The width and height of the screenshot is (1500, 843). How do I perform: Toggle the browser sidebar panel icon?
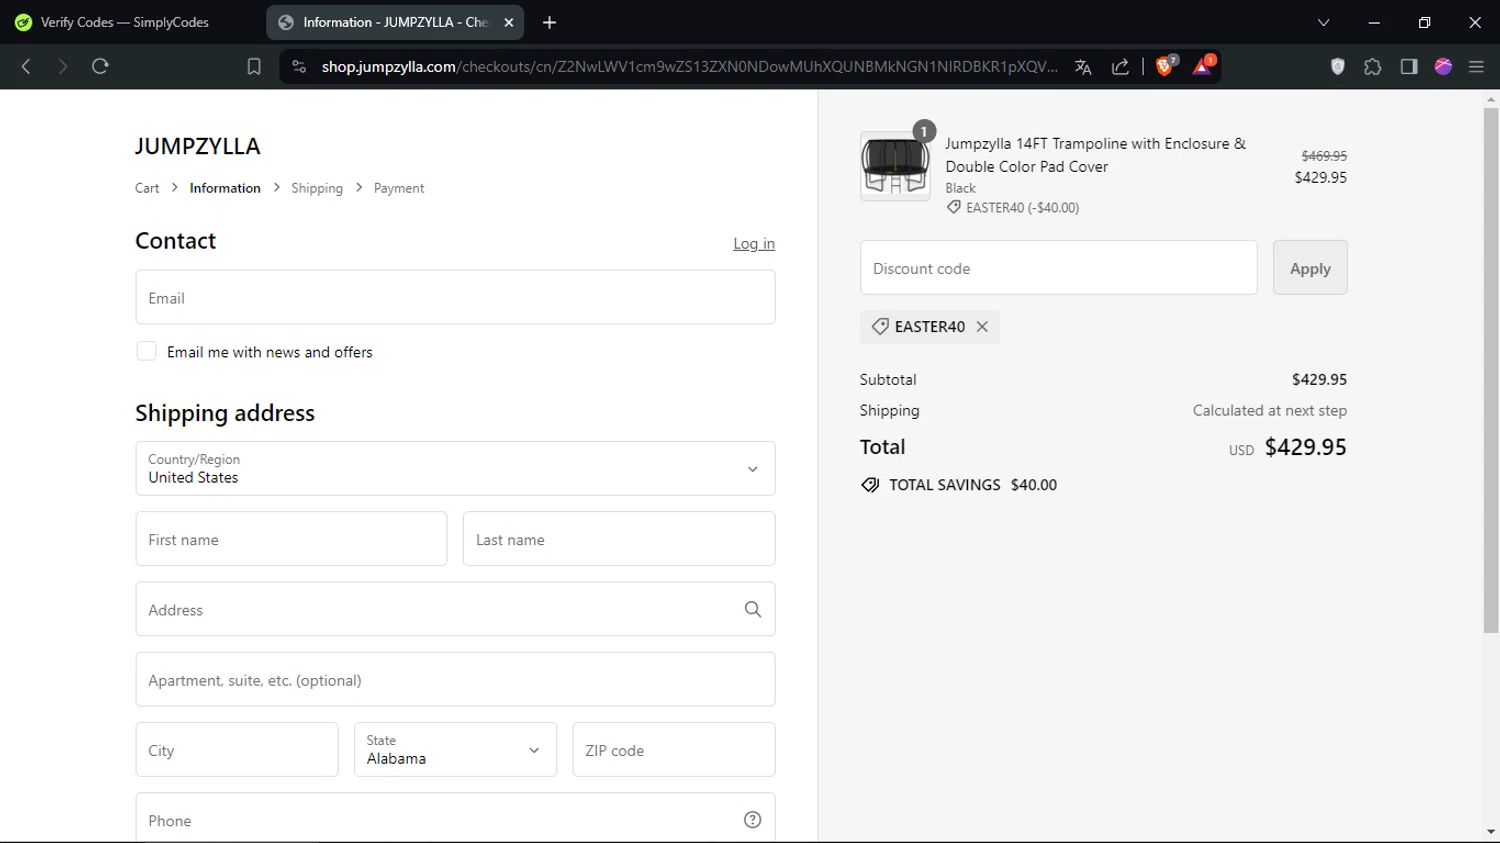click(x=1409, y=67)
